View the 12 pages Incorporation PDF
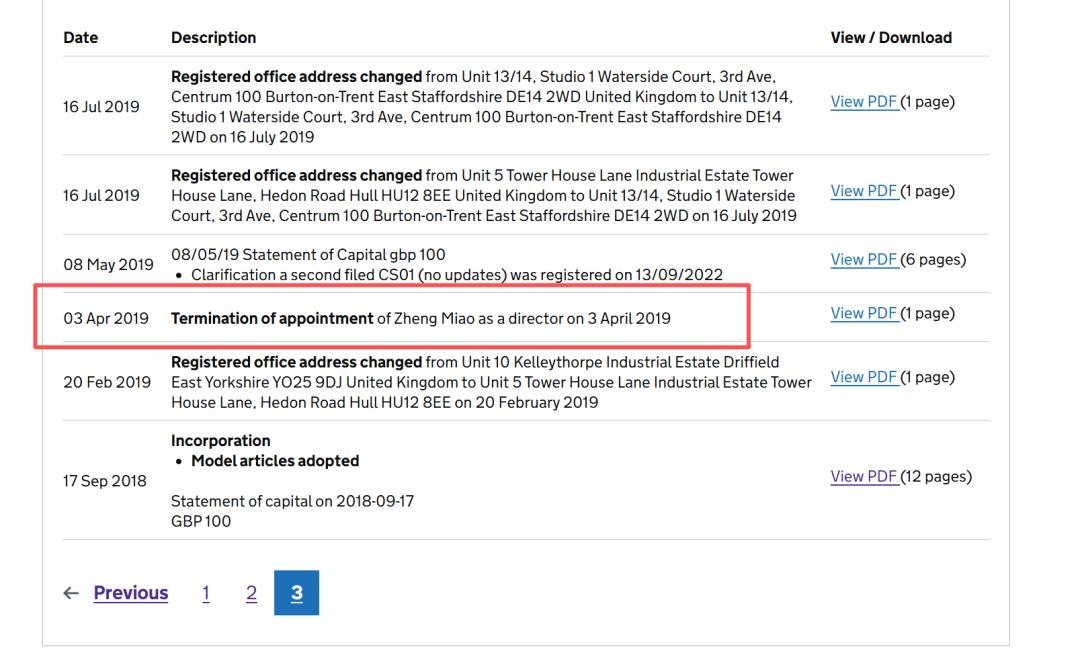 click(x=864, y=476)
